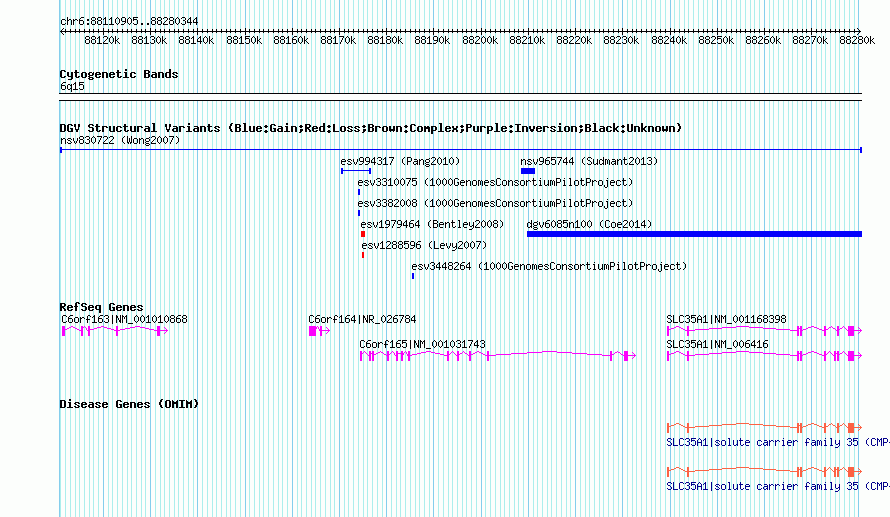This screenshot has width=890, height=517.
Task: Select the C6orf164 gene structure glyph
Action: [319, 331]
